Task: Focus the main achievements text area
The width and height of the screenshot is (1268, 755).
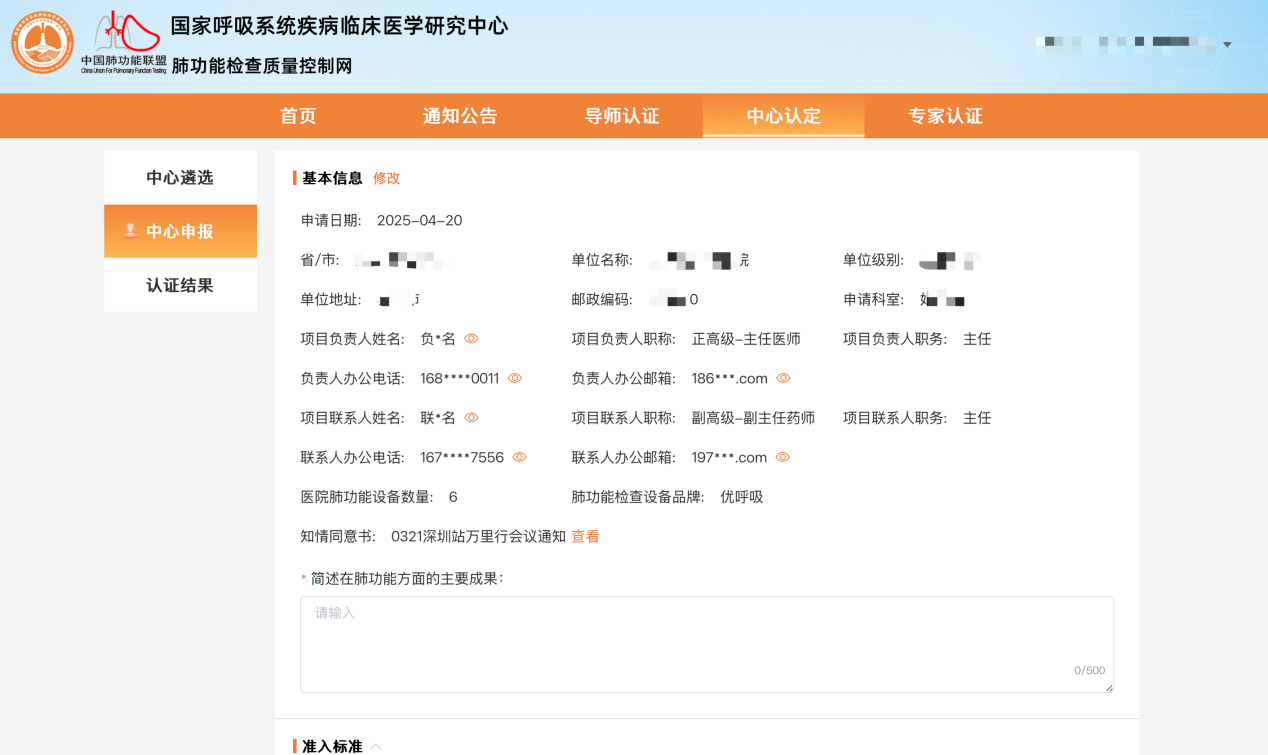Action: (706, 644)
